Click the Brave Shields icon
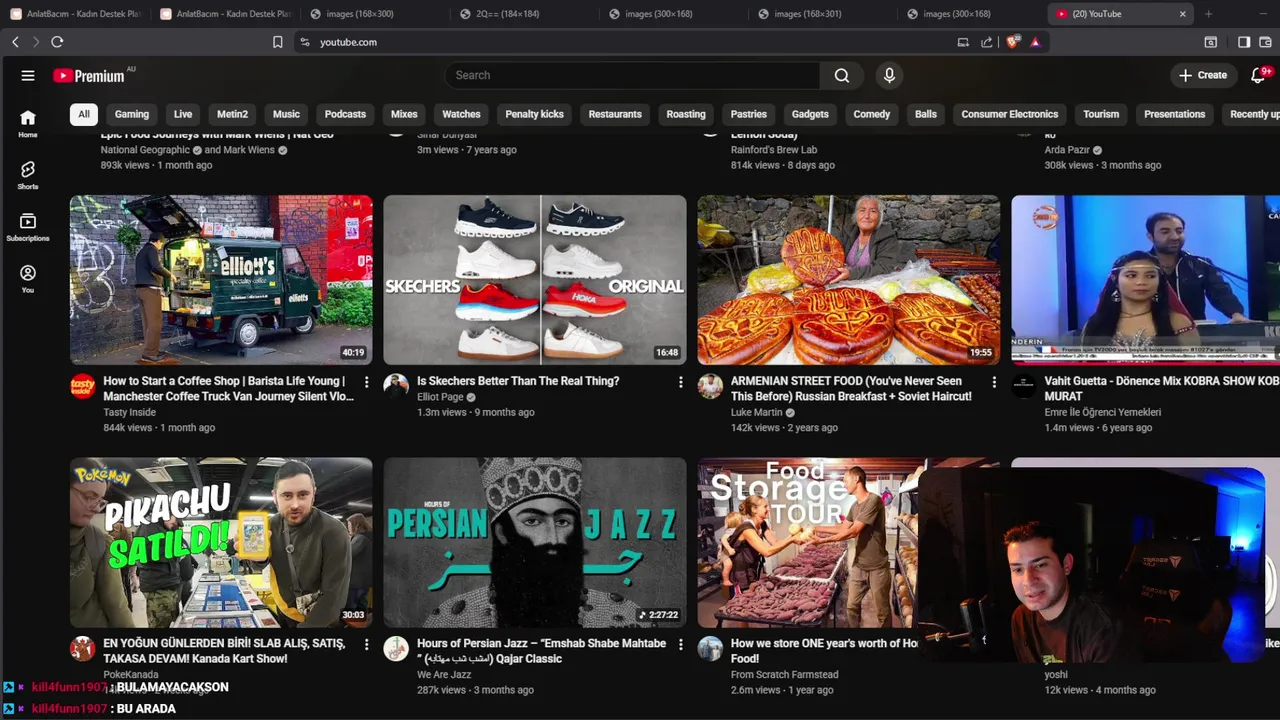1280x720 pixels. [x=1013, y=42]
